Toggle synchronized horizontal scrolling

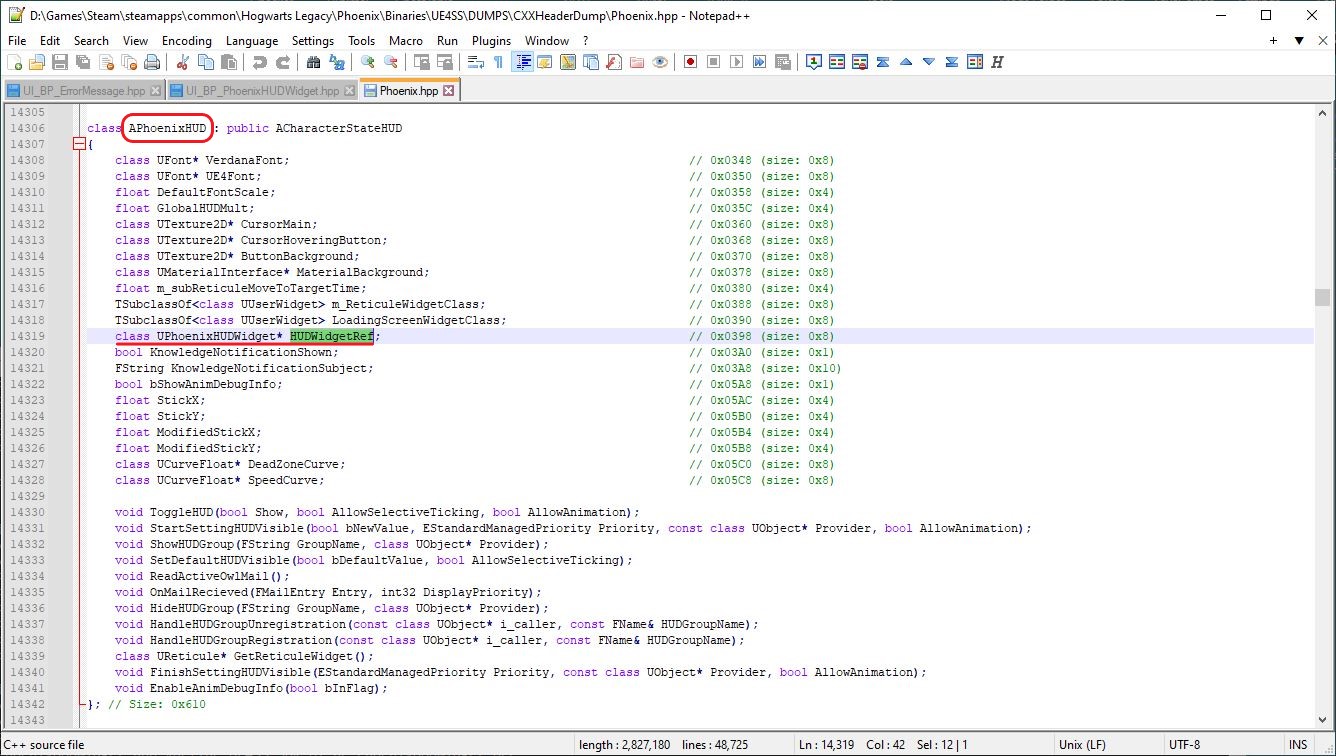[444, 62]
